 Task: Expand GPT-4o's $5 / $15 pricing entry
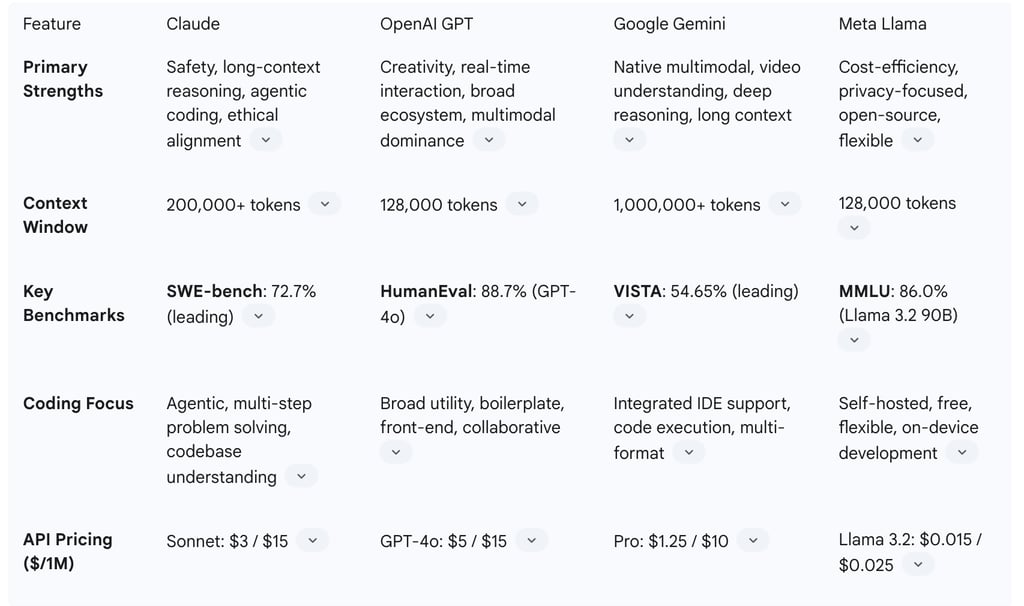click(x=531, y=540)
